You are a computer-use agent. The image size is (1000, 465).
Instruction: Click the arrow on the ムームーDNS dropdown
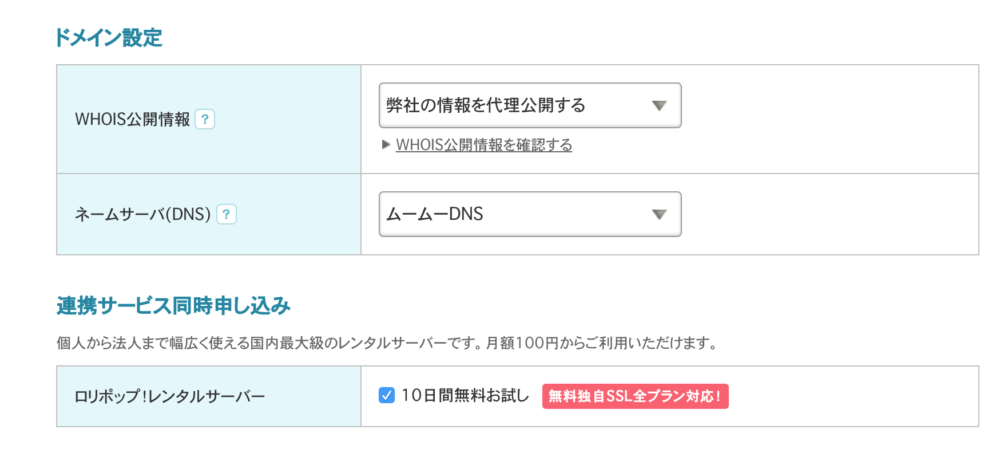(x=659, y=215)
